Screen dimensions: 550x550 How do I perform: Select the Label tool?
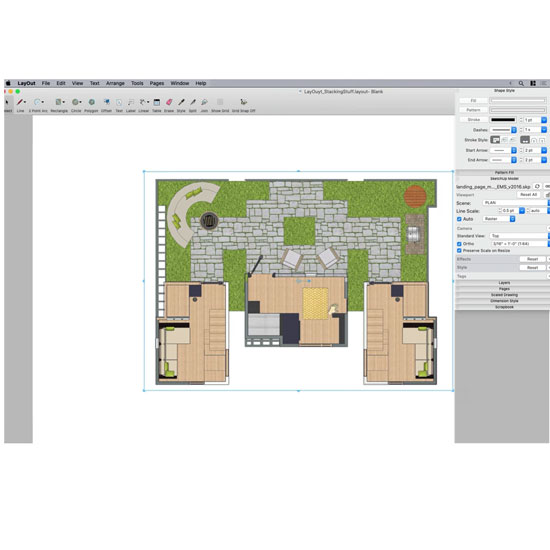point(131,102)
